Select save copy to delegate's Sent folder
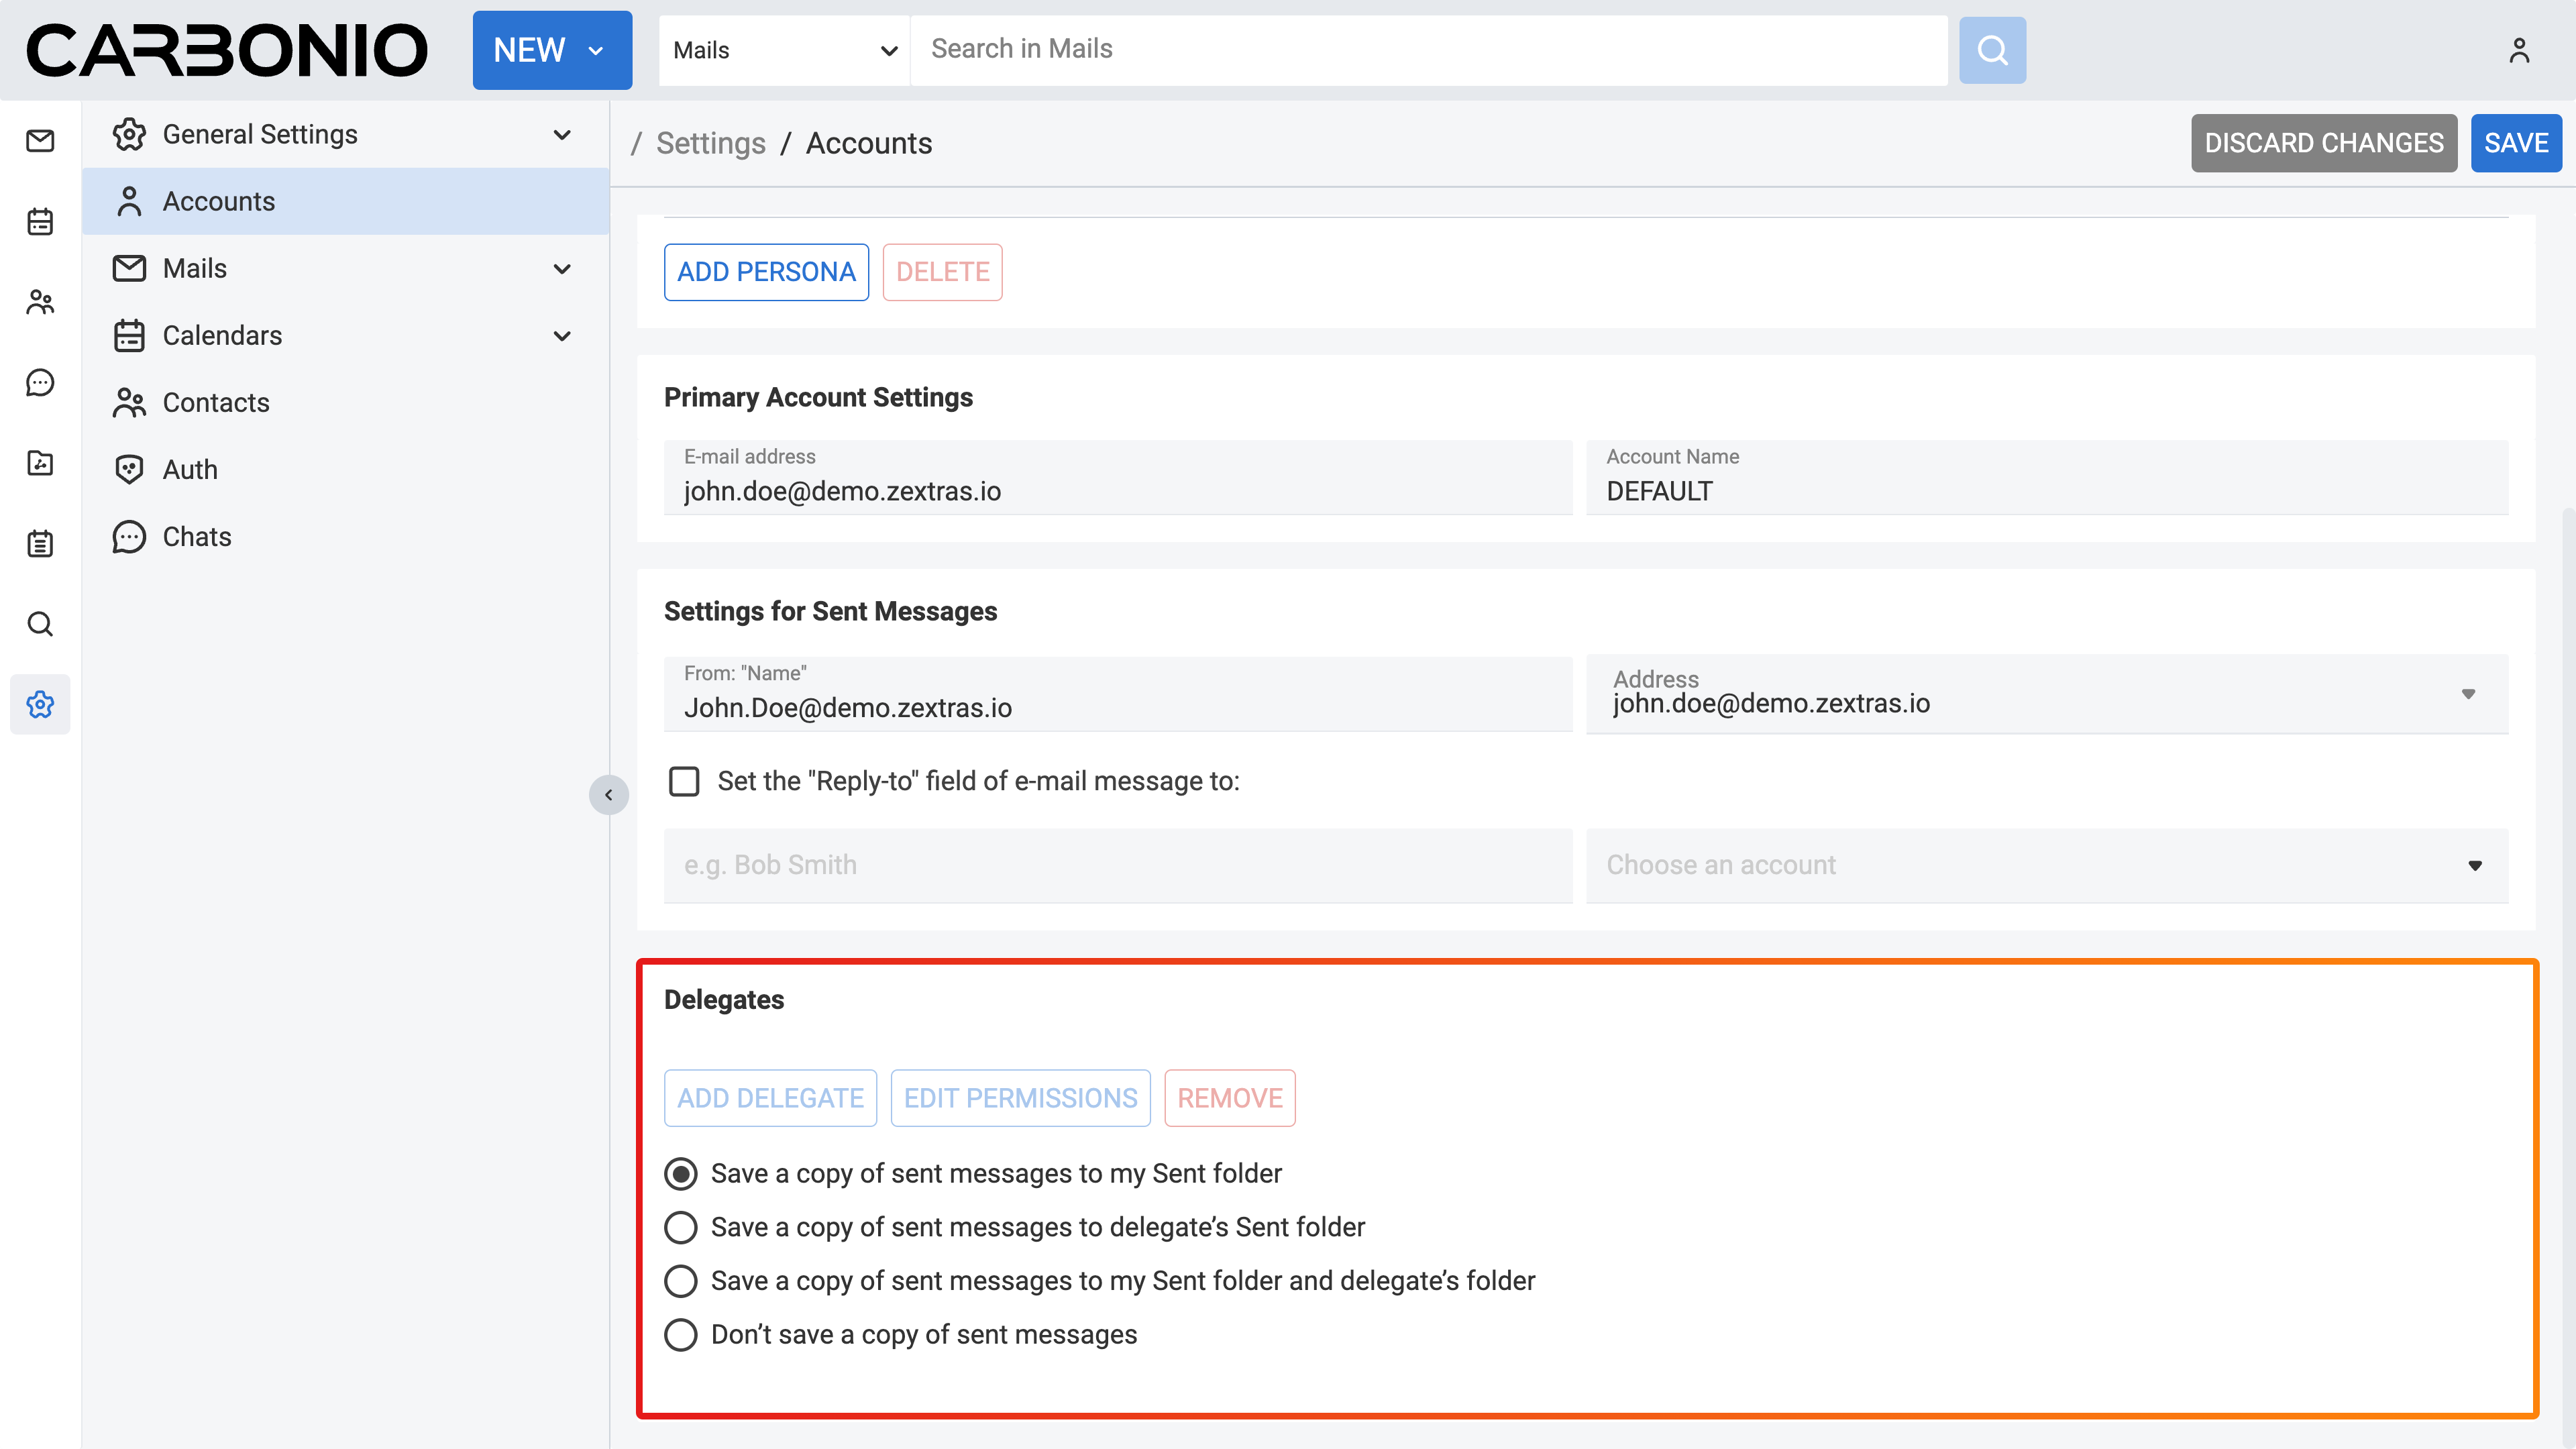The width and height of the screenshot is (2576, 1449). tap(681, 1227)
